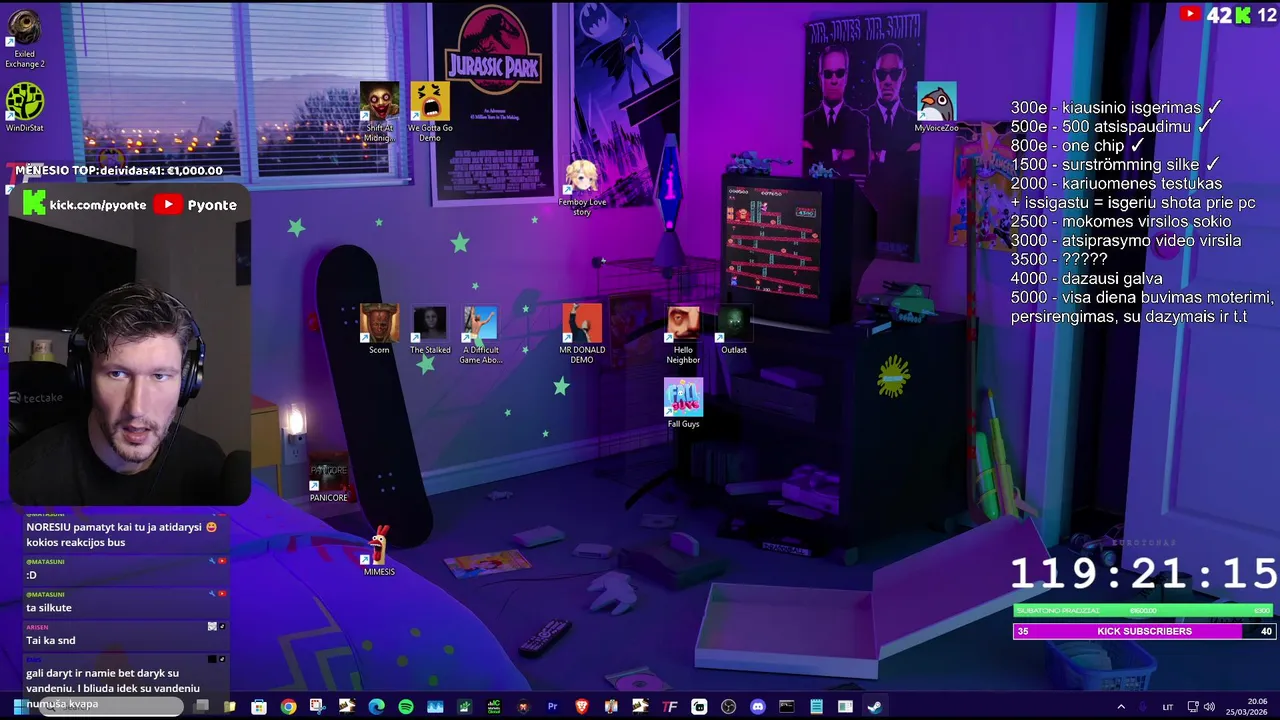1280x720 pixels.
Task: Open the Hello Neighbor desktop icon
Action: point(683,335)
